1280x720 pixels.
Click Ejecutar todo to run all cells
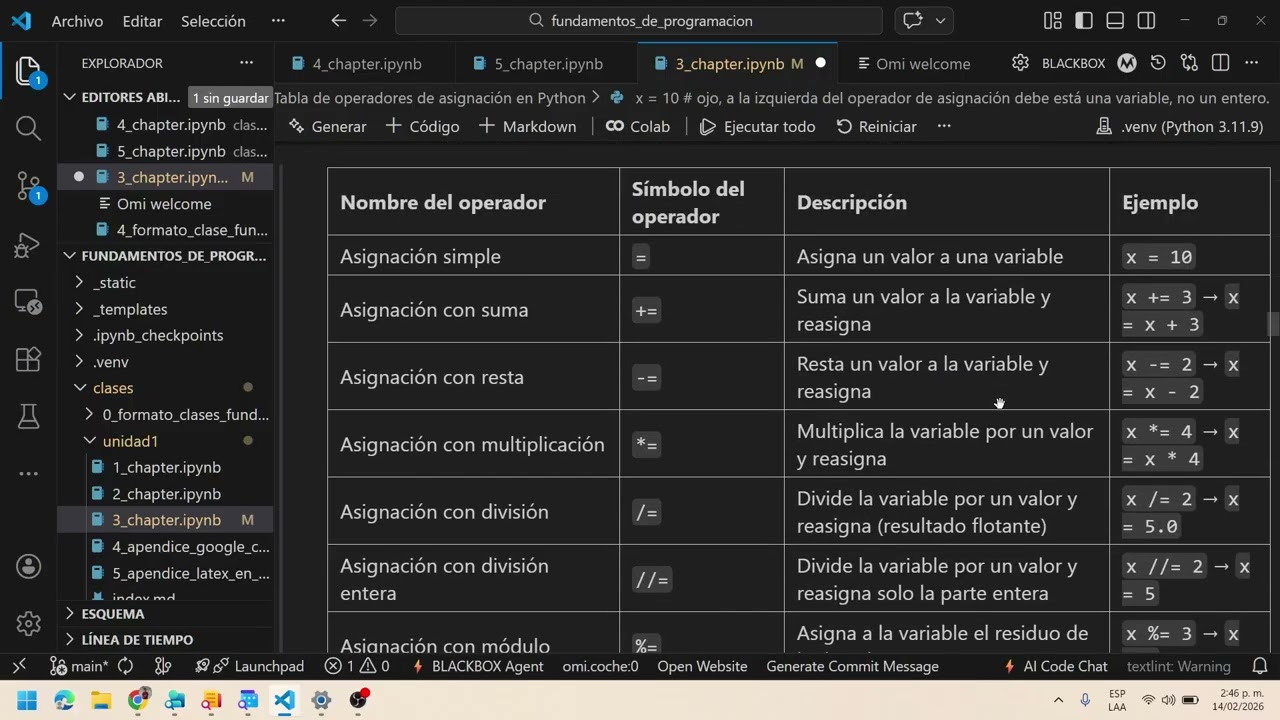click(x=757, y=126)
